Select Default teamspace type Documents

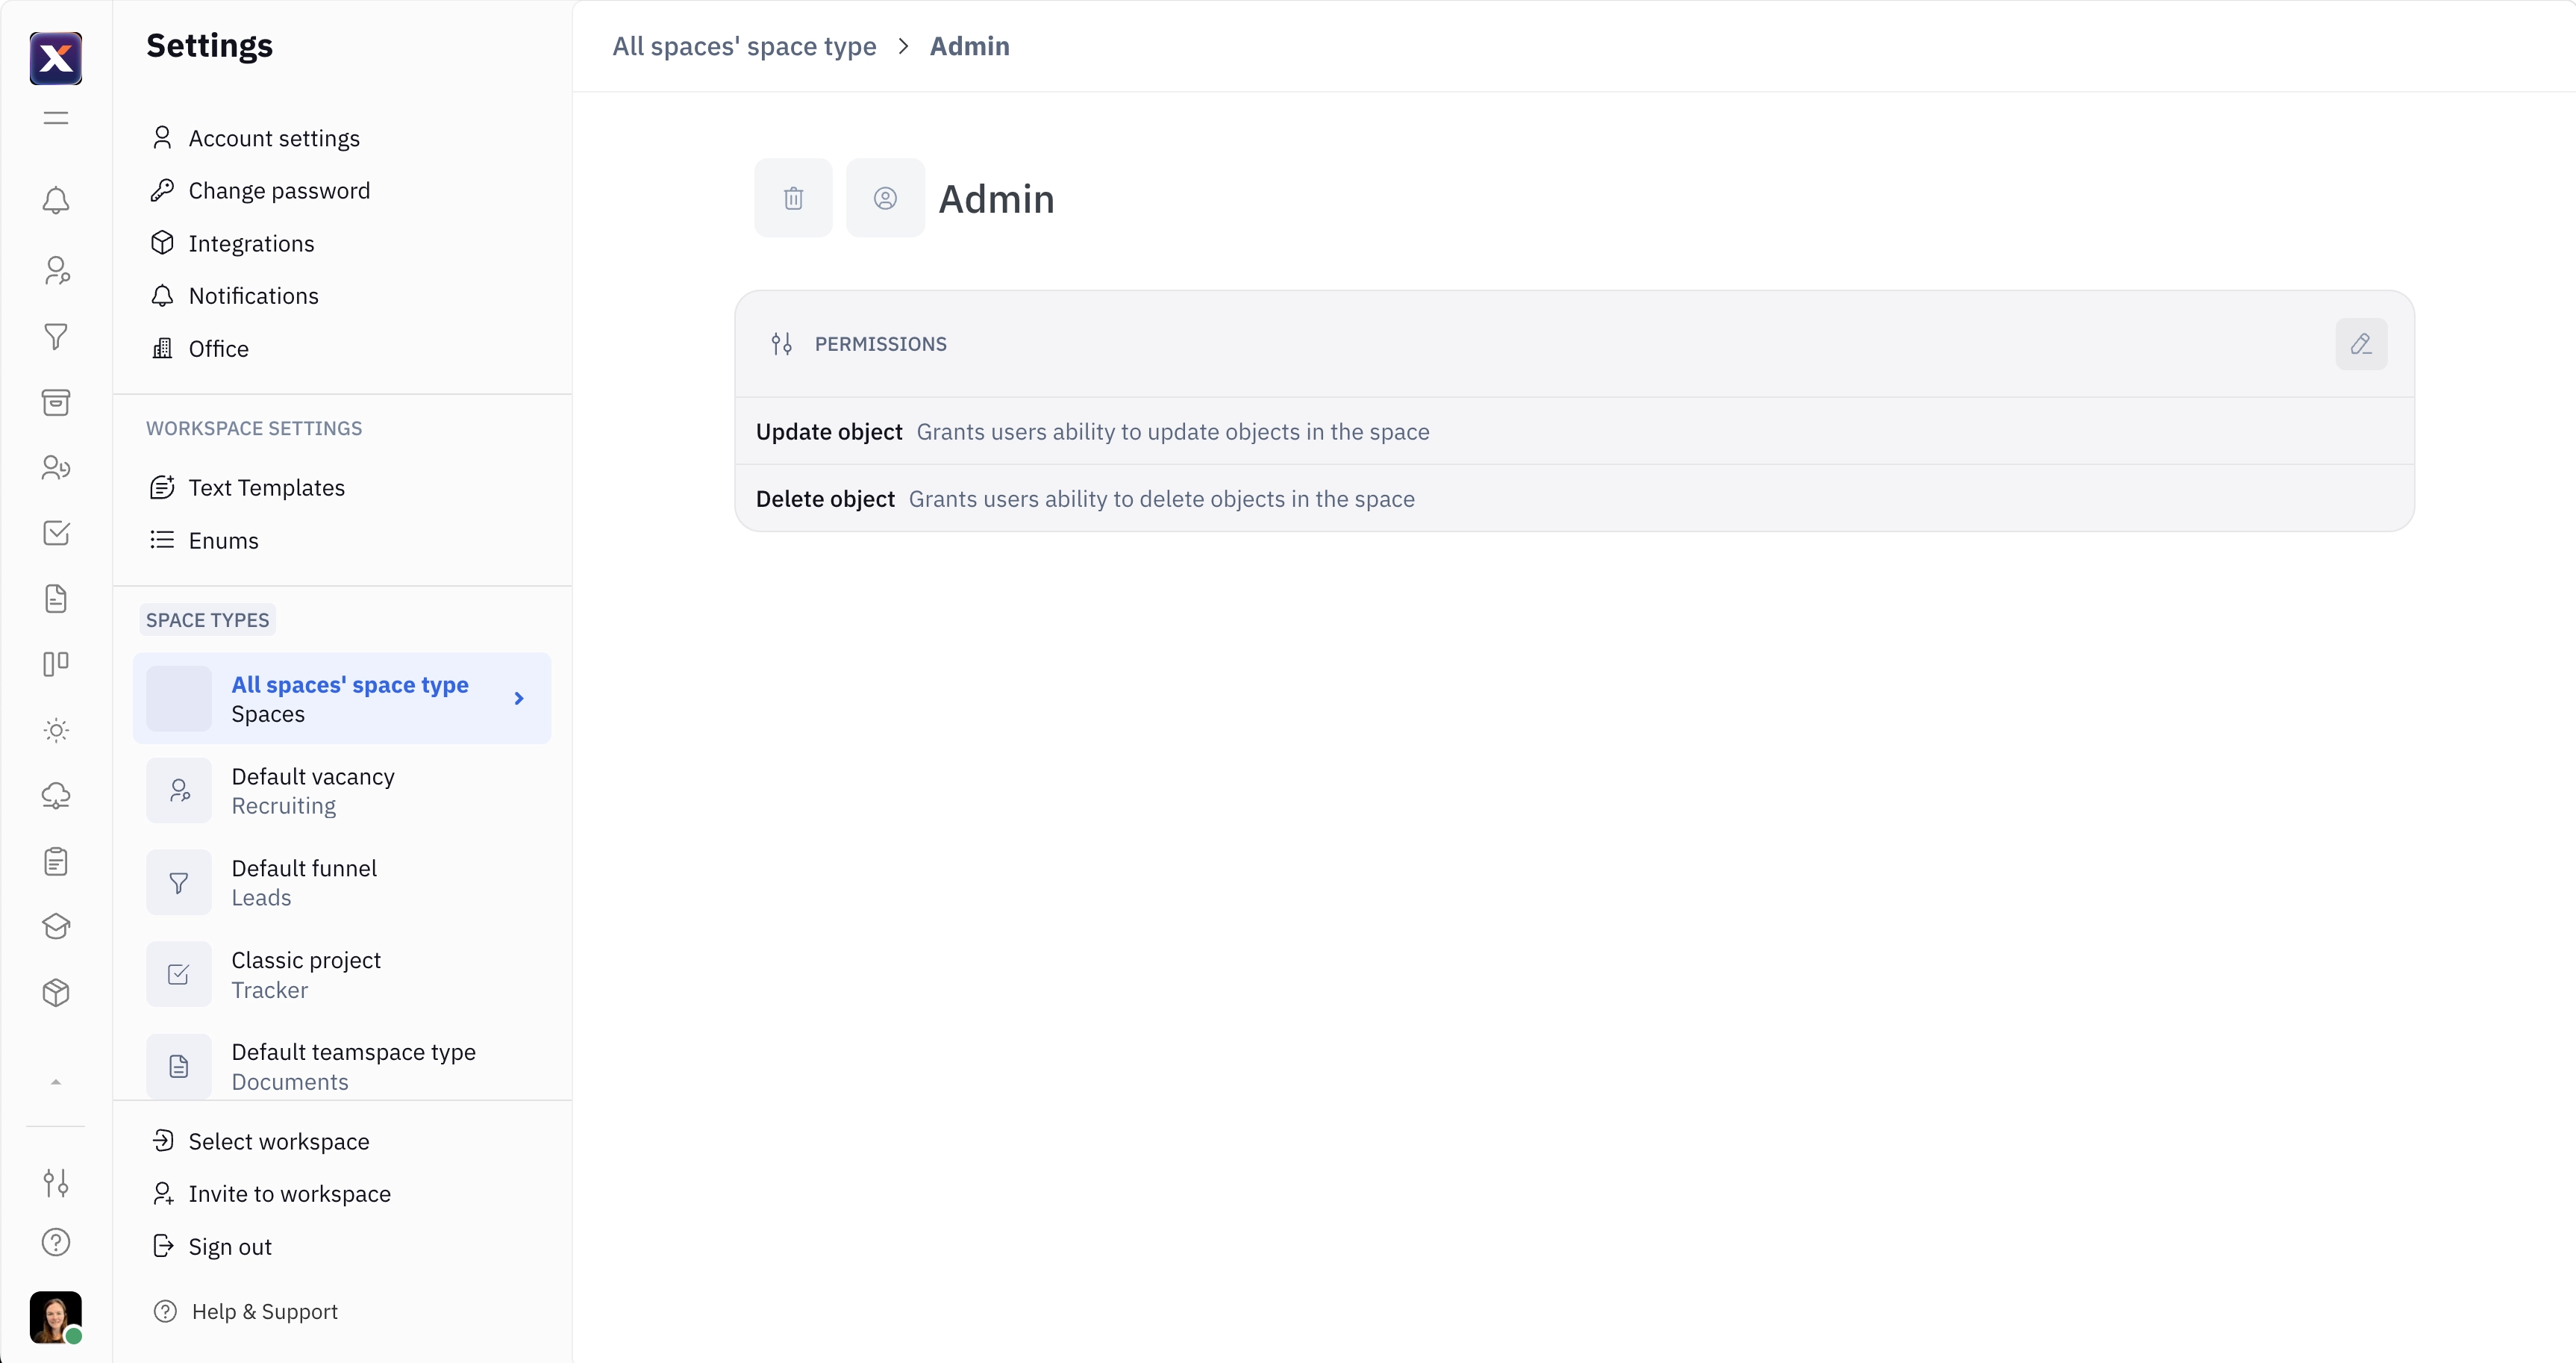tap(353, 1065)
